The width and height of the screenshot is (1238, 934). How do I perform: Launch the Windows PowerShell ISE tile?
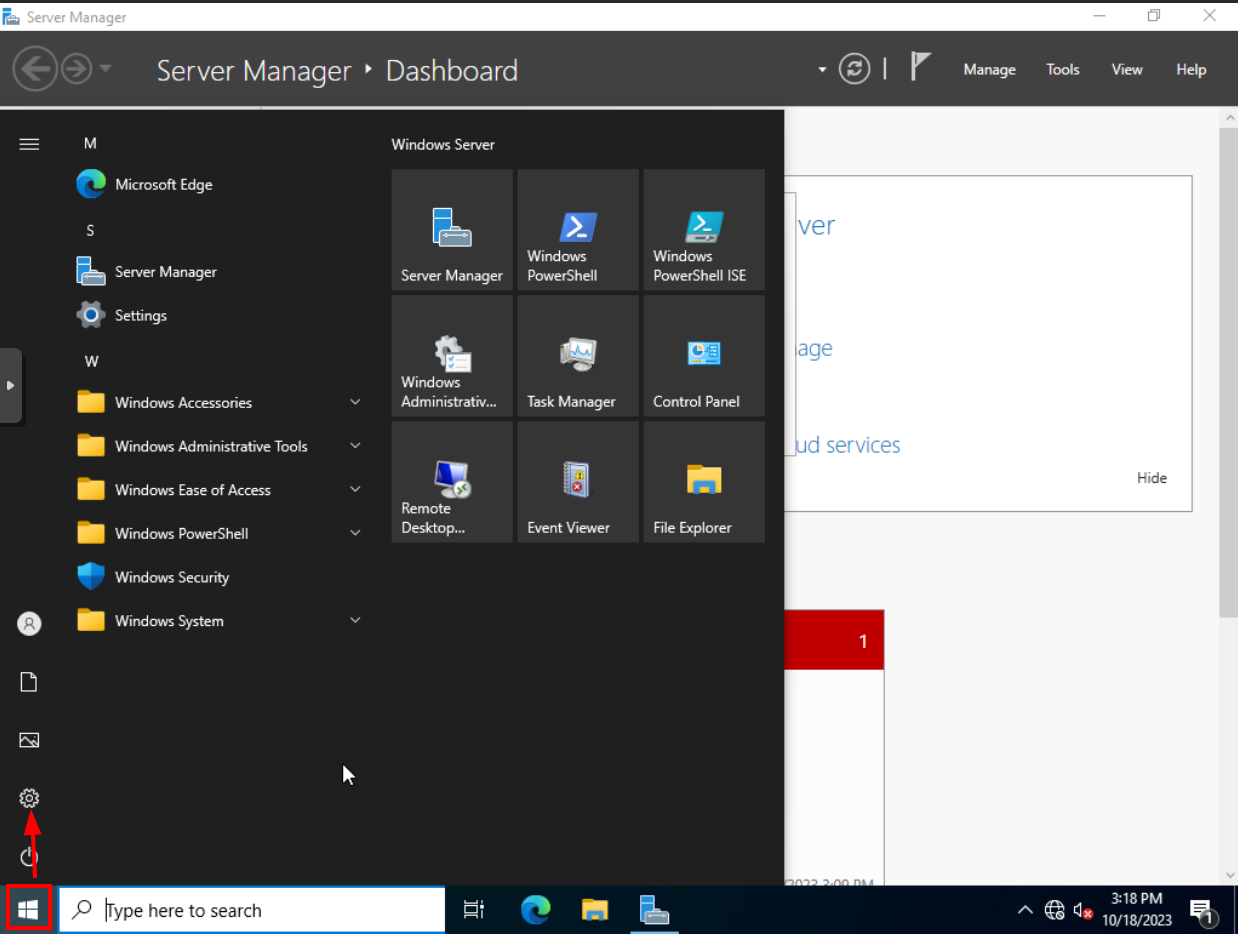[x=703, y=230]
